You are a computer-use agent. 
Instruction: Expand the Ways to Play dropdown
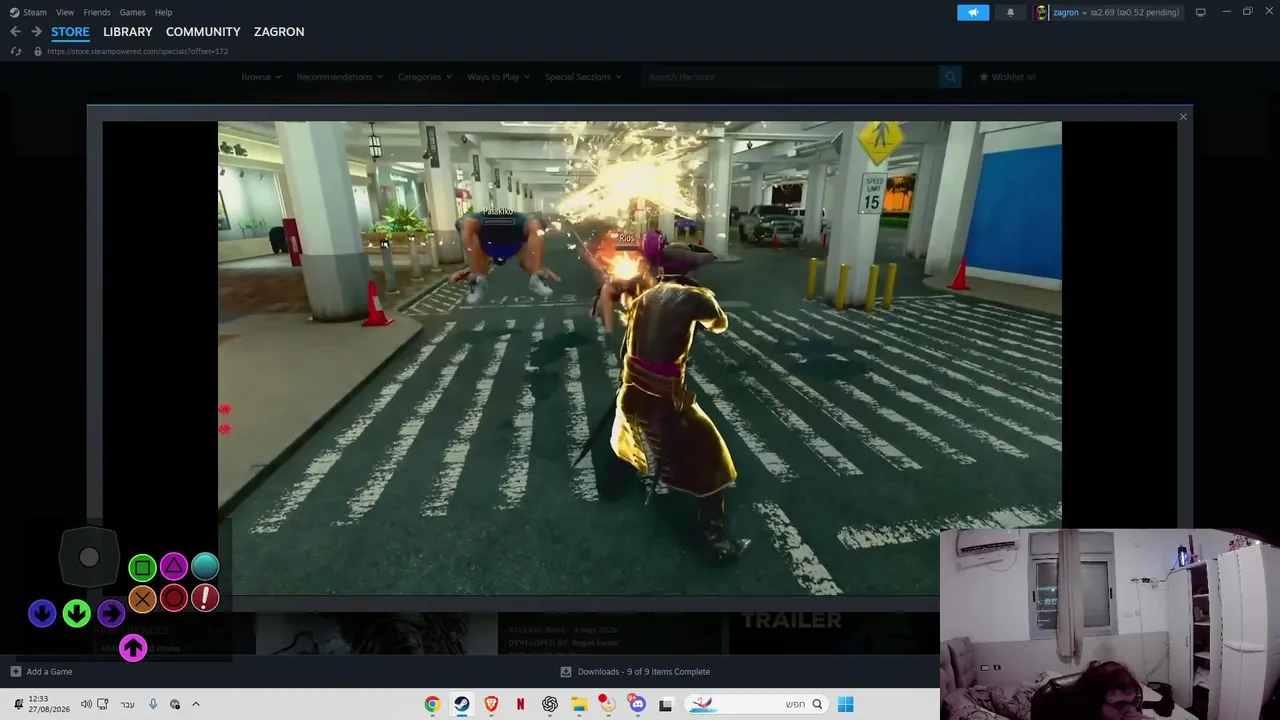pos(499,77)
